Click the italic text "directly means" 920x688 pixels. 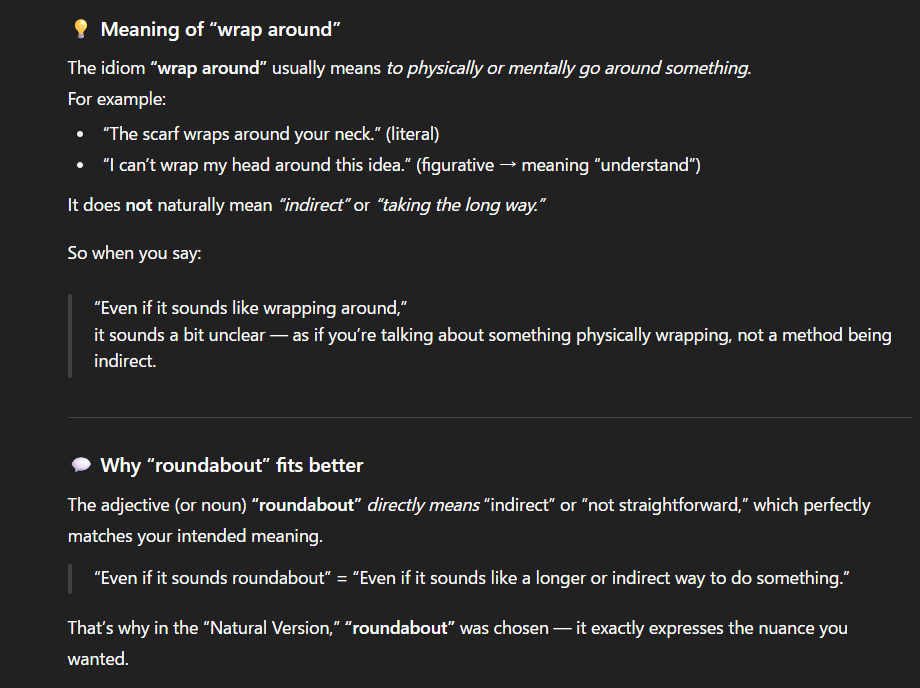(x=423, y=506)
